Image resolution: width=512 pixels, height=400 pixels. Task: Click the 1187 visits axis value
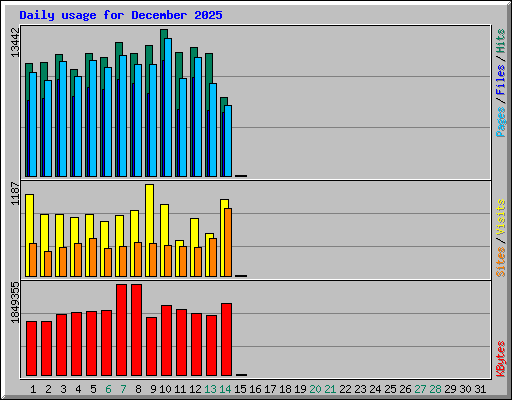click(15, 193)
